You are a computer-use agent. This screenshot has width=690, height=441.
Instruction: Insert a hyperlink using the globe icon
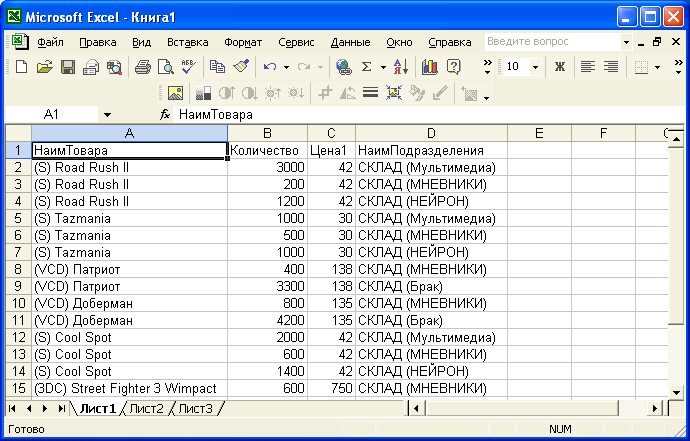[343, 67]
